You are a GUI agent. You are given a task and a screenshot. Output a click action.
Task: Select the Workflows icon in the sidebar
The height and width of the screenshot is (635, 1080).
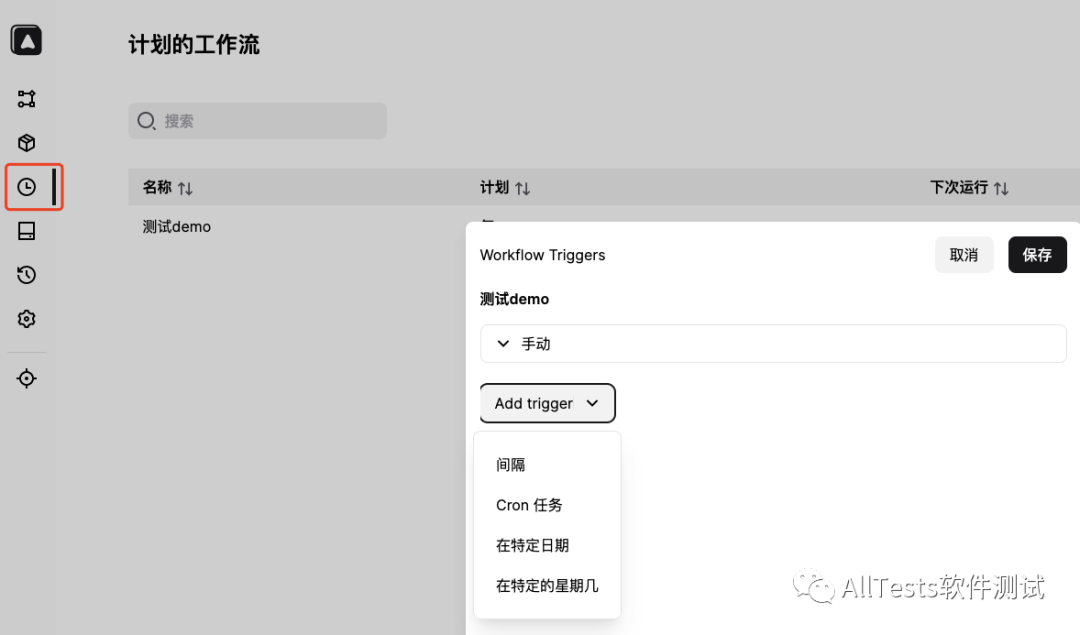point(26,98)
